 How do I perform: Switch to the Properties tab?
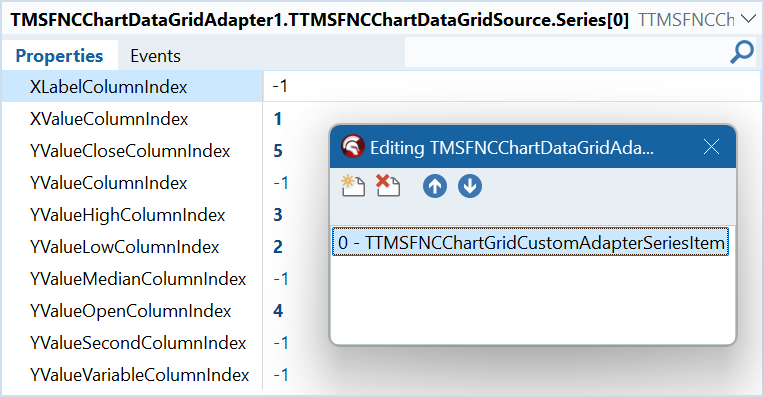(59, 56)
